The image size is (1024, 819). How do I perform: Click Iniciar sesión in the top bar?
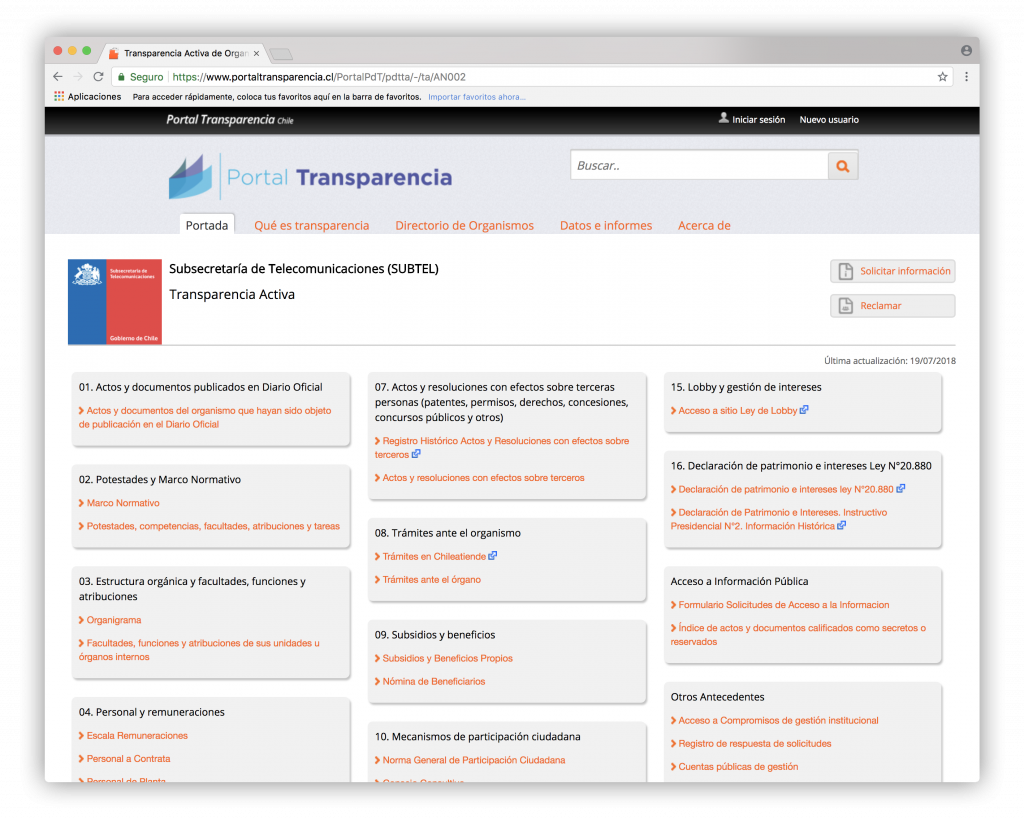[x=758, y=120]
